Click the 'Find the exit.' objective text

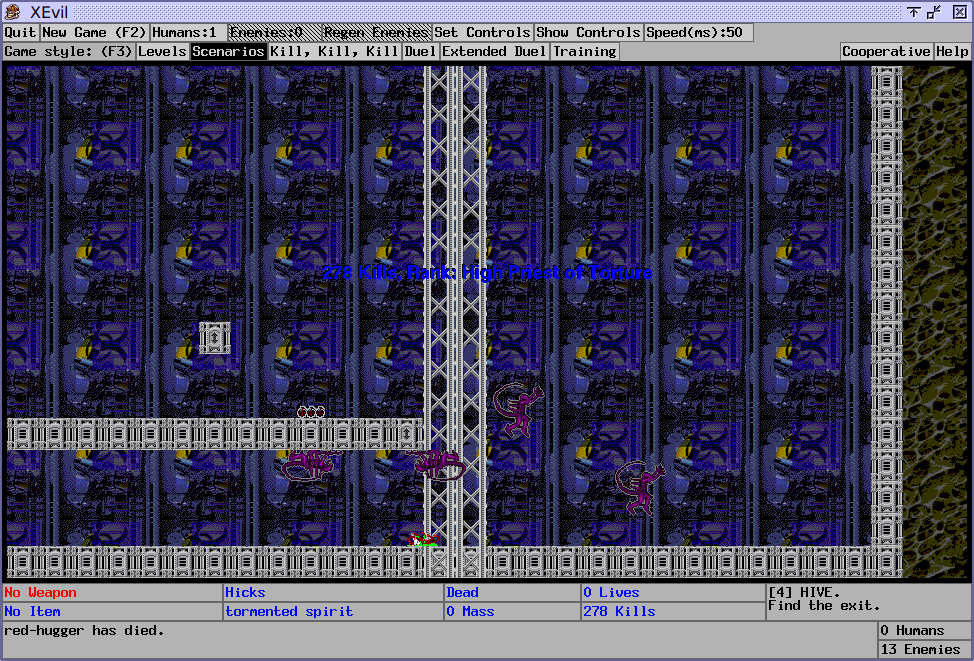point(824,605)
